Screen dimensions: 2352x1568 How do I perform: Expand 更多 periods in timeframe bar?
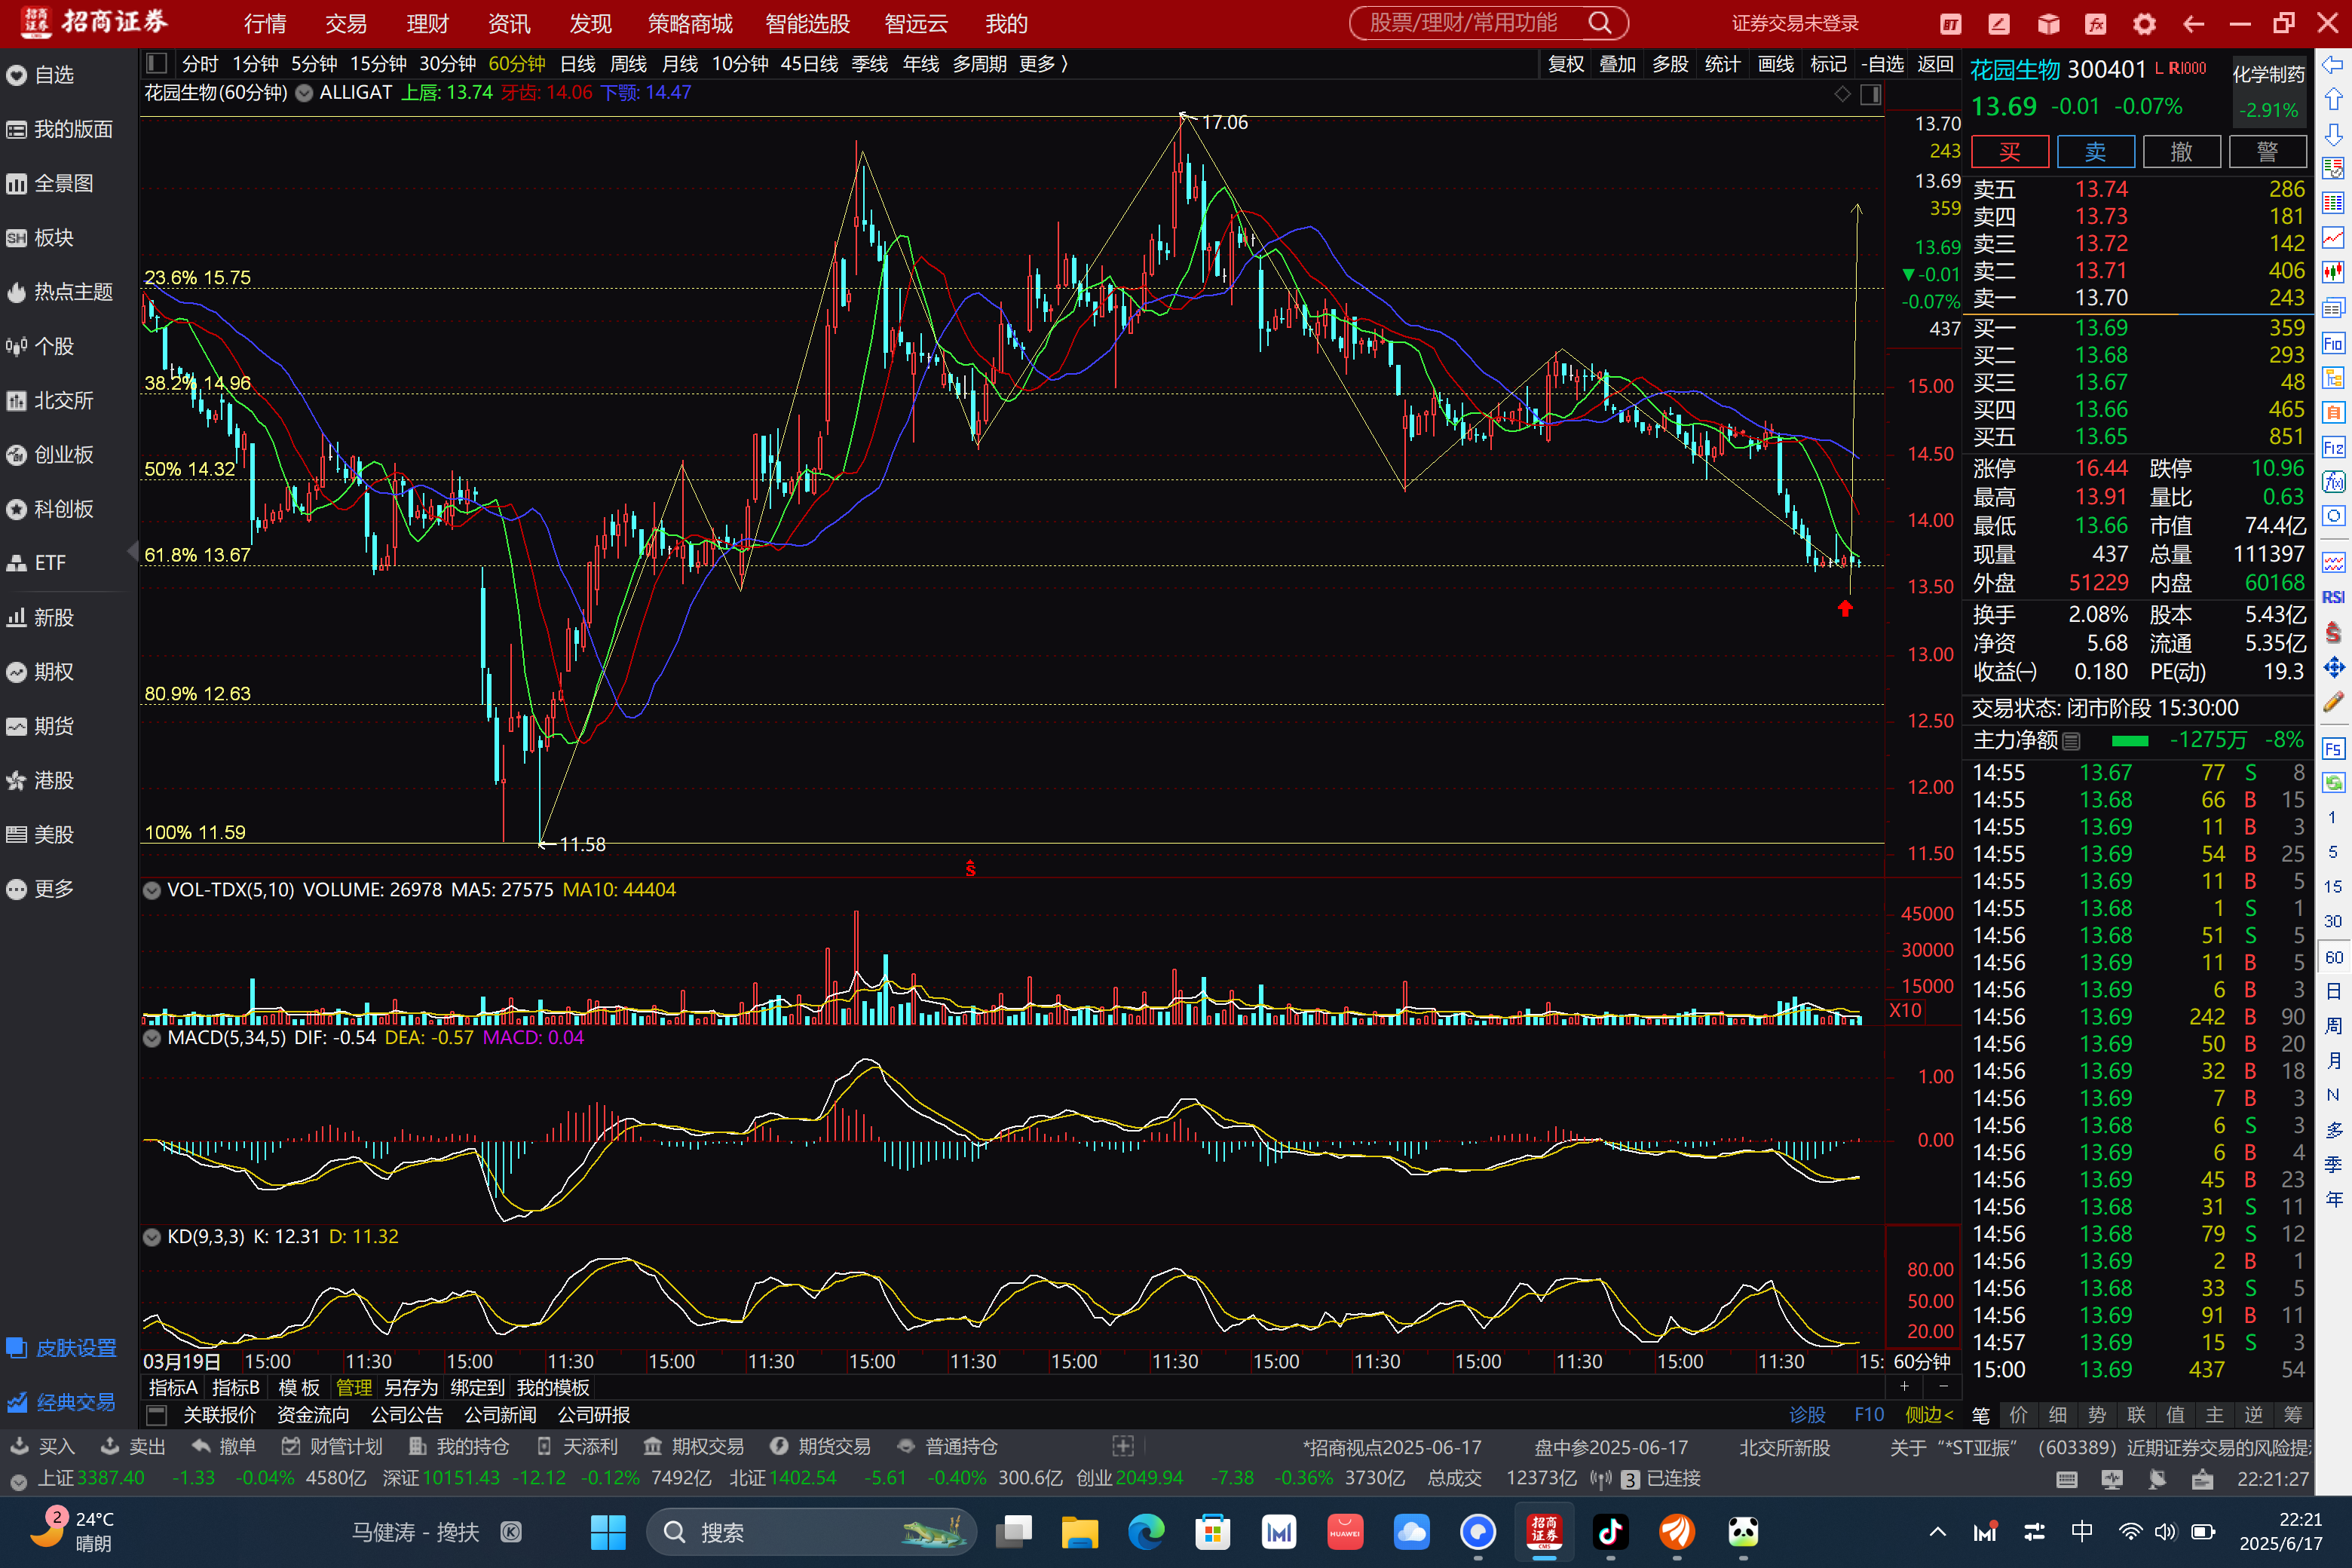tap(1043, 64)
